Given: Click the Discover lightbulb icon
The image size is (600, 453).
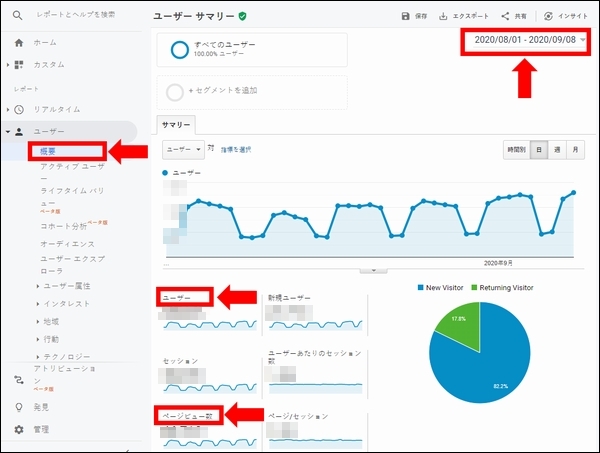Looking at the screenshot, I should click(x=19, y=407).
